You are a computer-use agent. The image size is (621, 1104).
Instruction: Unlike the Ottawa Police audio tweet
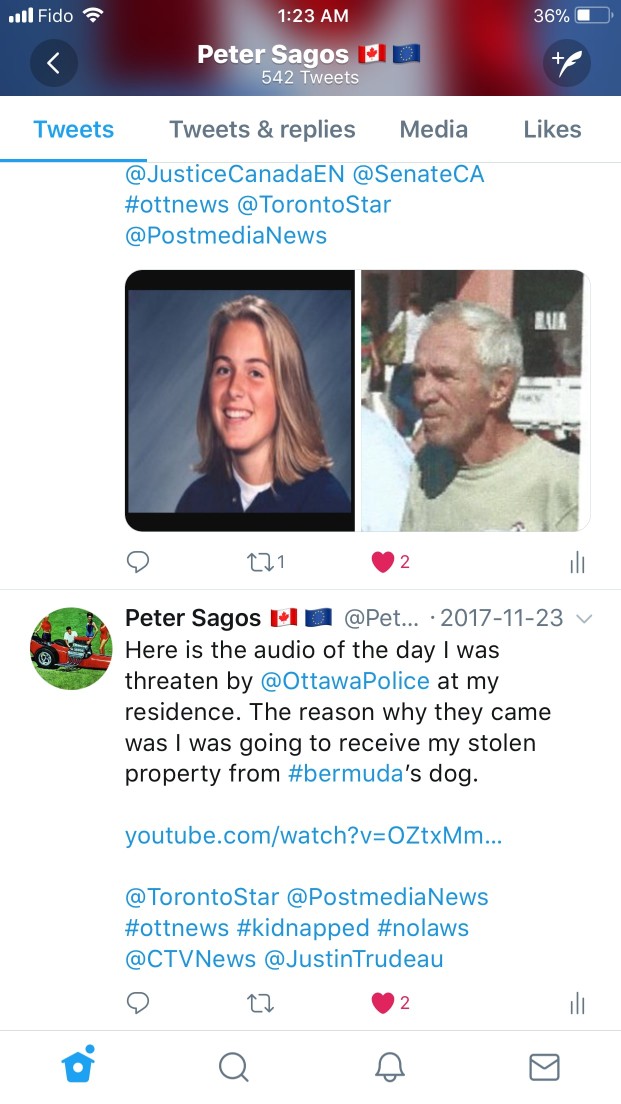(391, 1003)
